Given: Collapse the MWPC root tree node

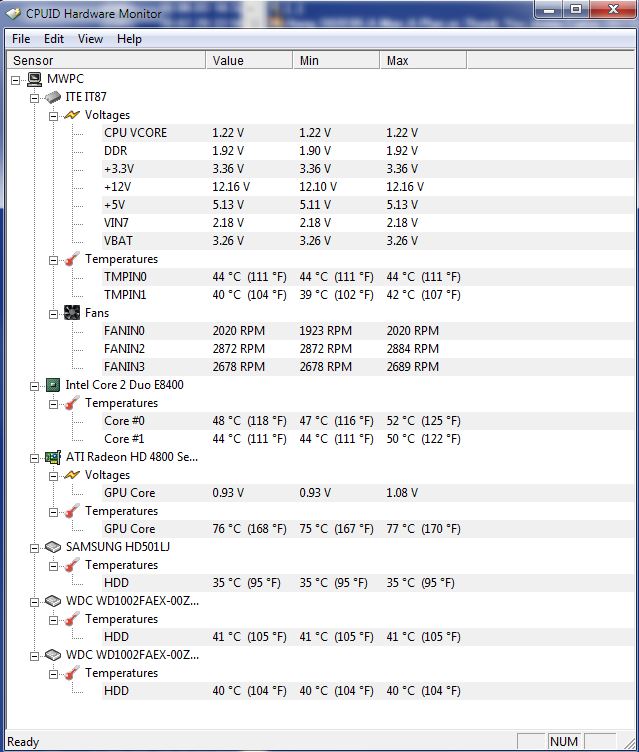Looking at the screenshot, I should click(16, 79).
